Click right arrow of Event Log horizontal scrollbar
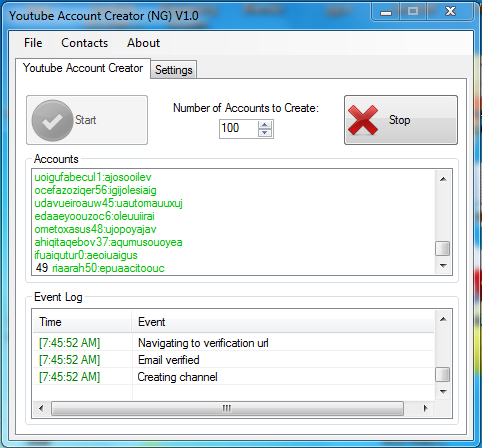482x448 pixels. coord(425,408)
